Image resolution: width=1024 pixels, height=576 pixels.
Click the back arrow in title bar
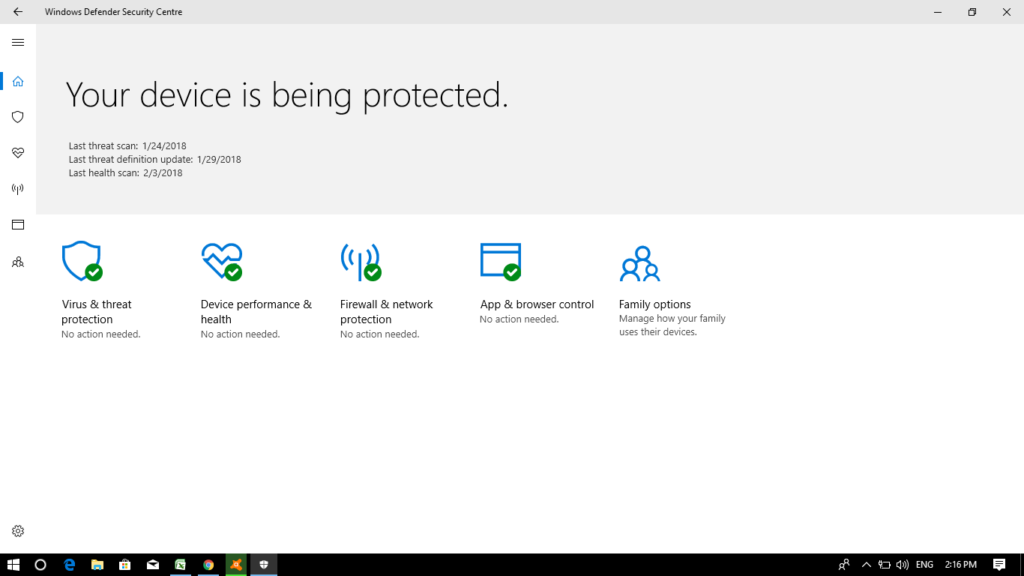click(x=18, y=12)
